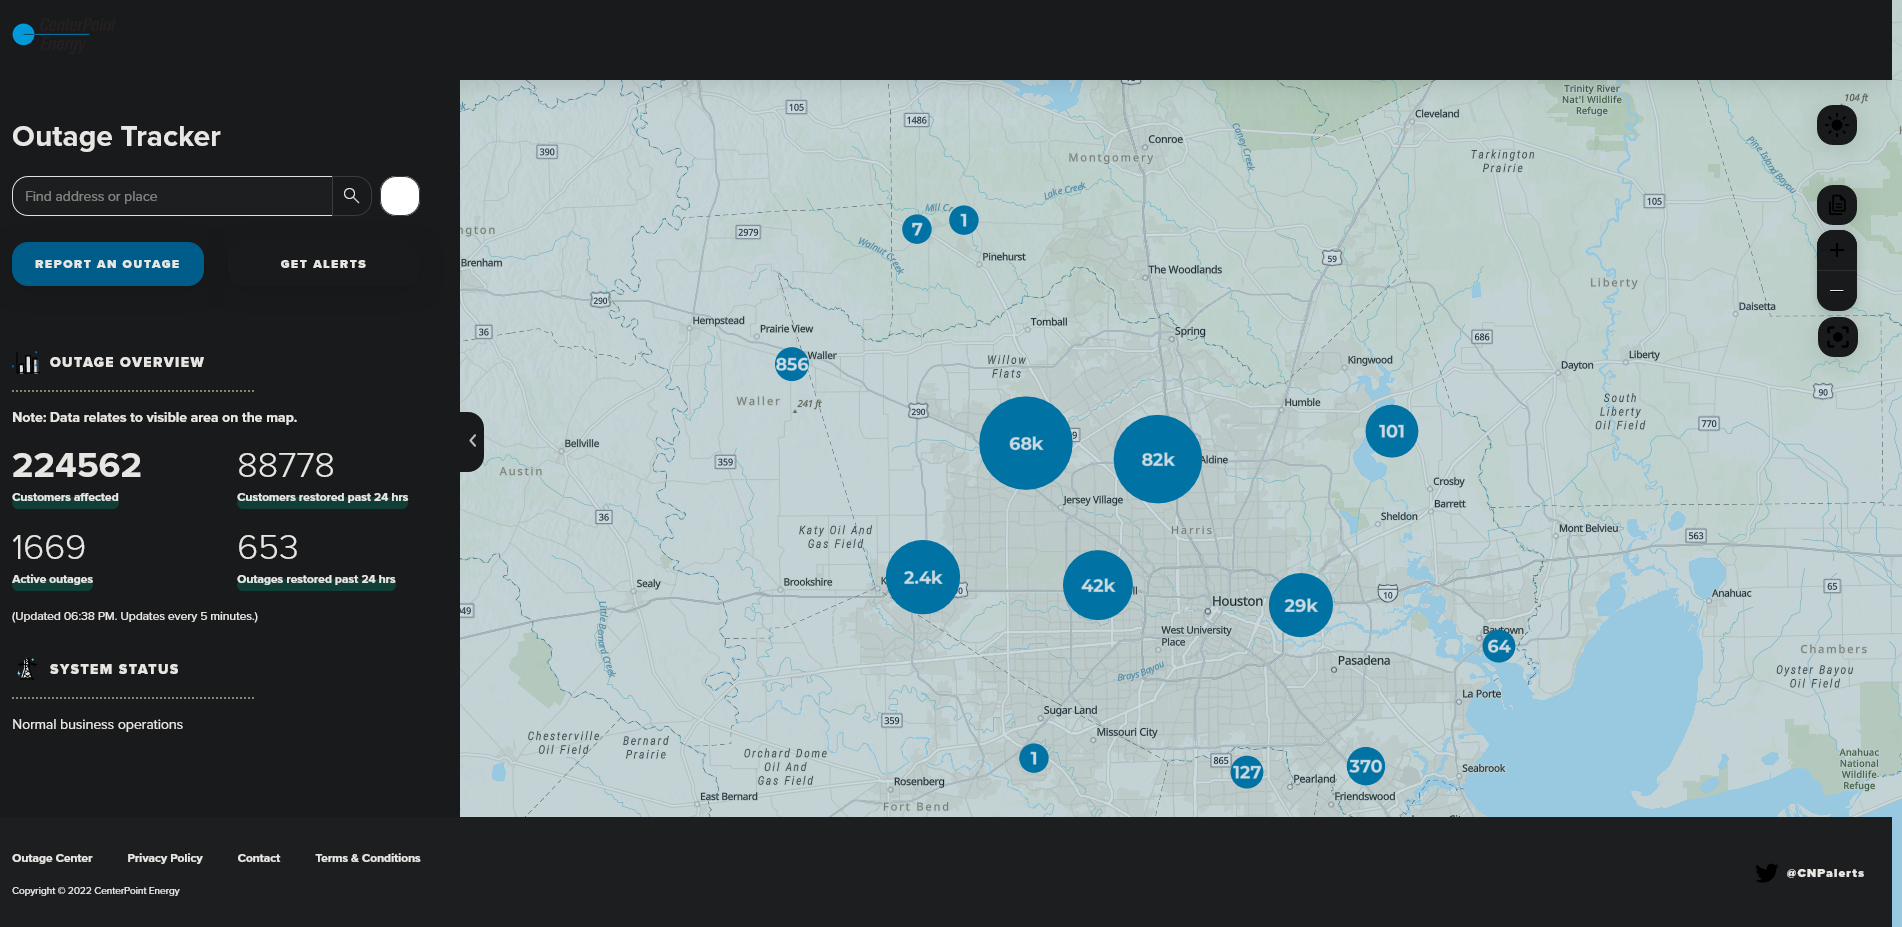Image resolution: width=1902 pixels, height=927 pixels.
Task: Open the Contact footer link
Action: point(259,858)
